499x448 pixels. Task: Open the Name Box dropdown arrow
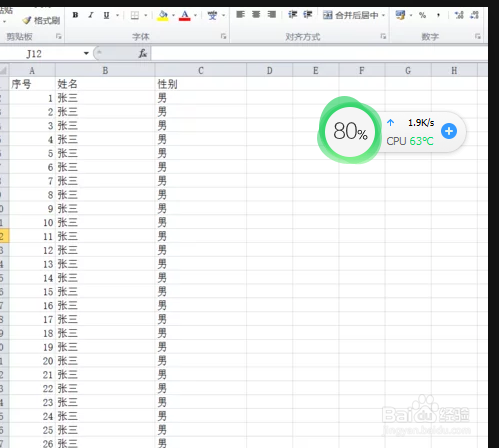(86, 53)
